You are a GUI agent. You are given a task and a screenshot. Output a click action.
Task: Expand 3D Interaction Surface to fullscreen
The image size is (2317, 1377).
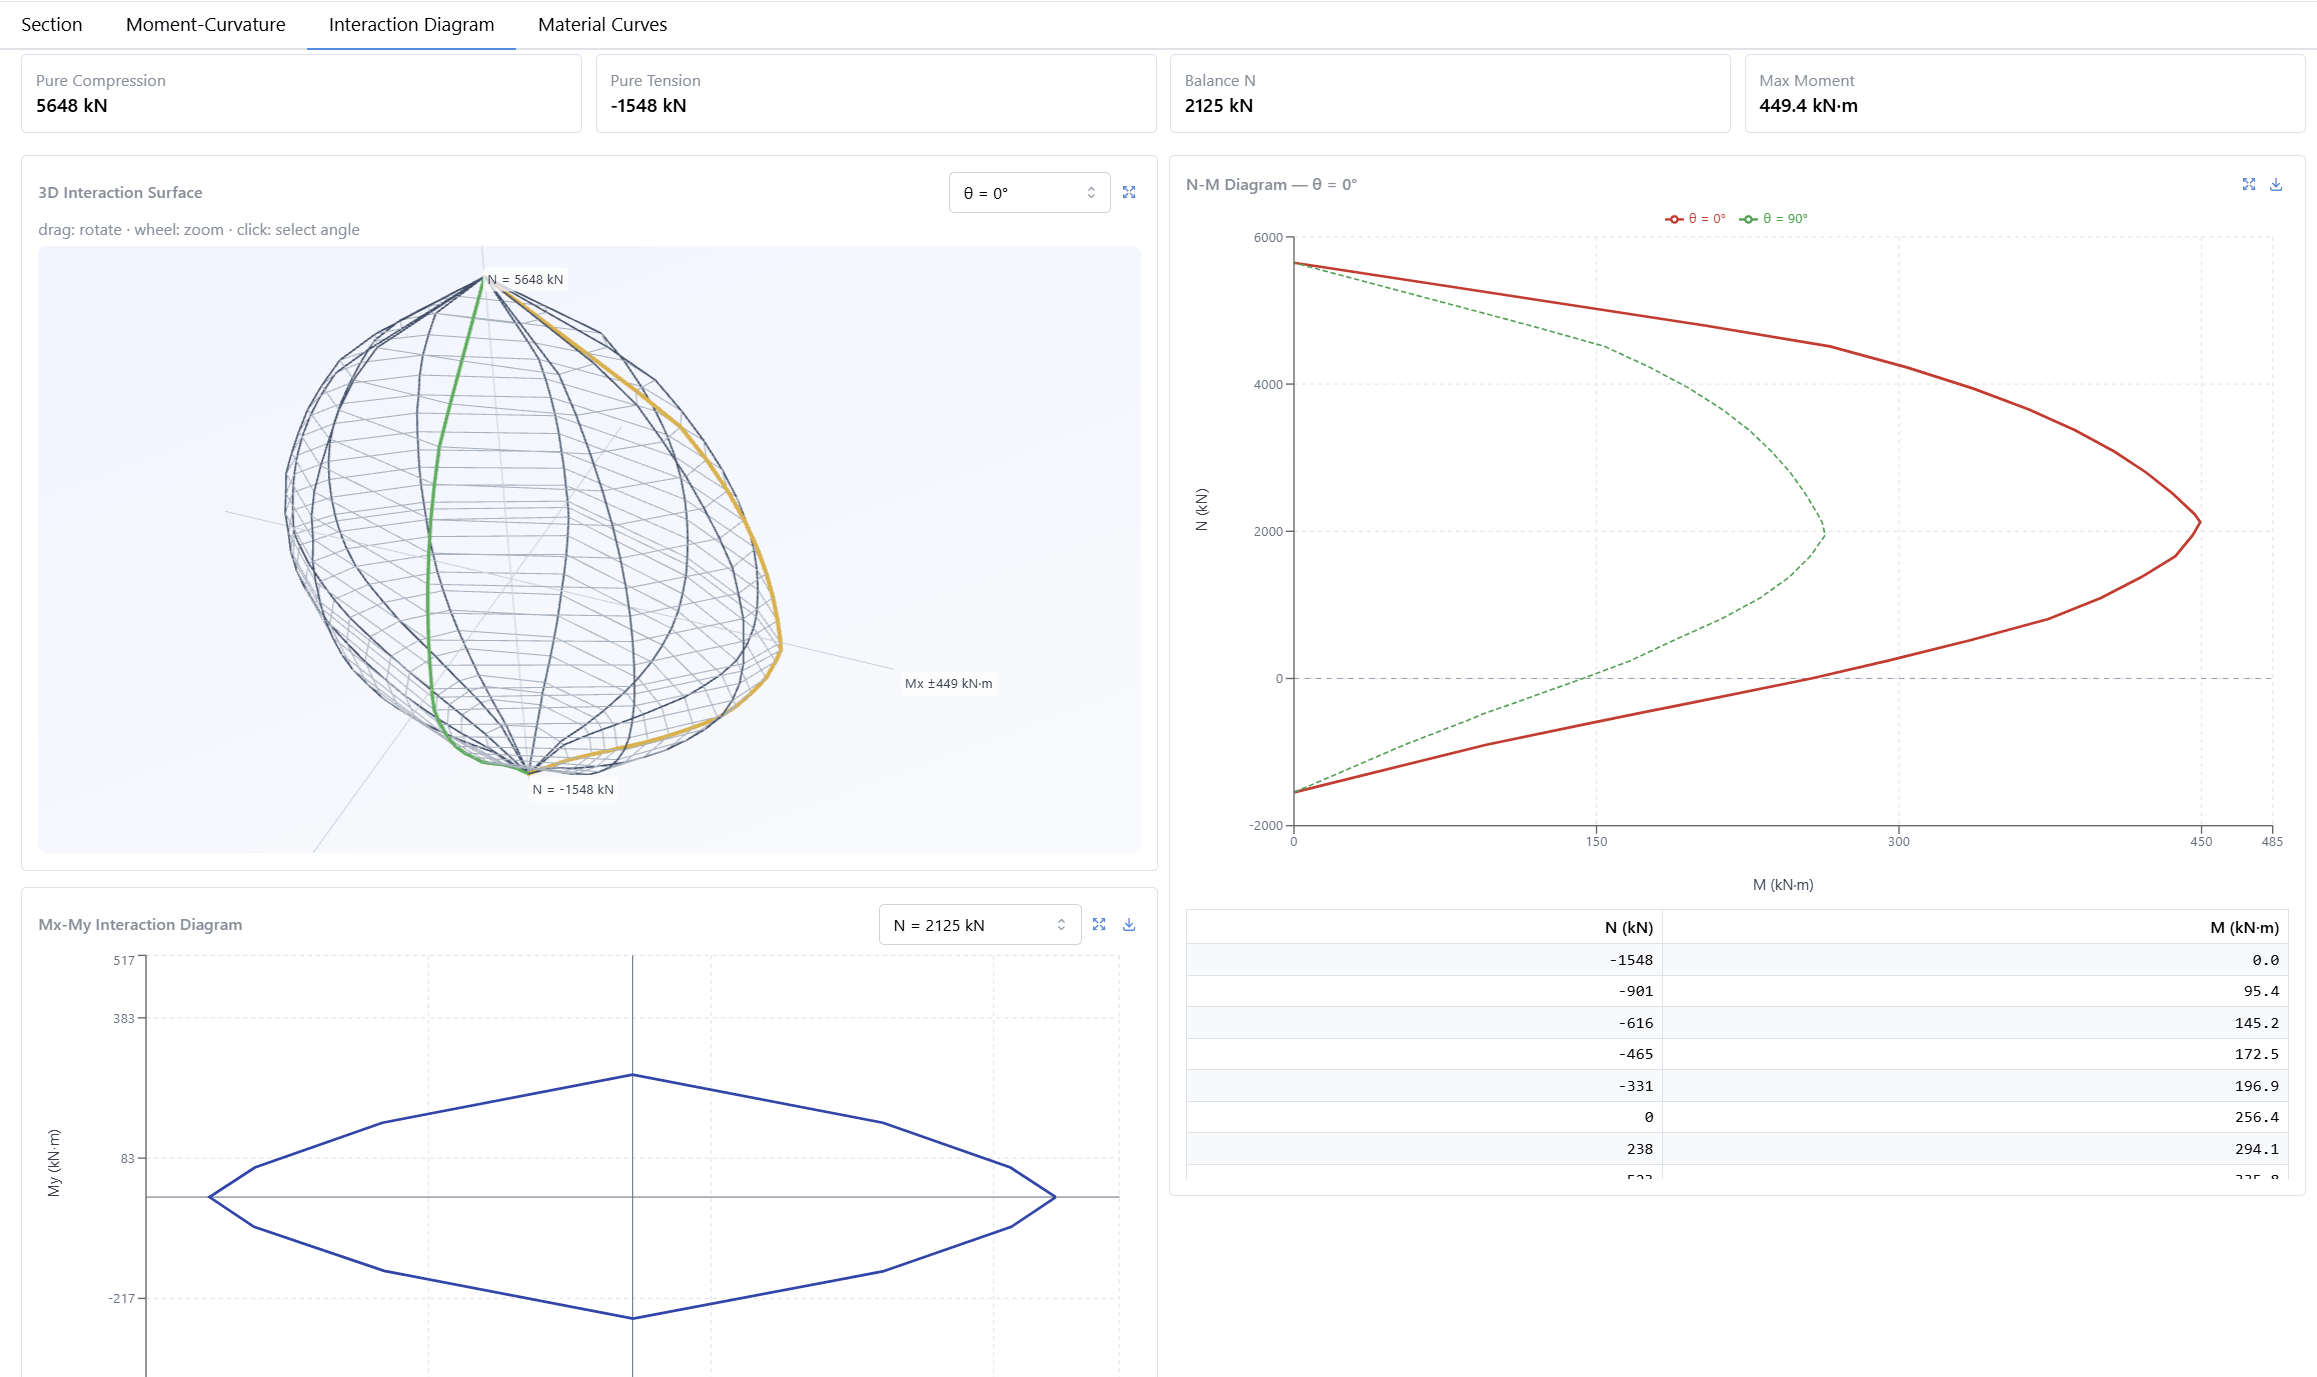point(1129,192)
